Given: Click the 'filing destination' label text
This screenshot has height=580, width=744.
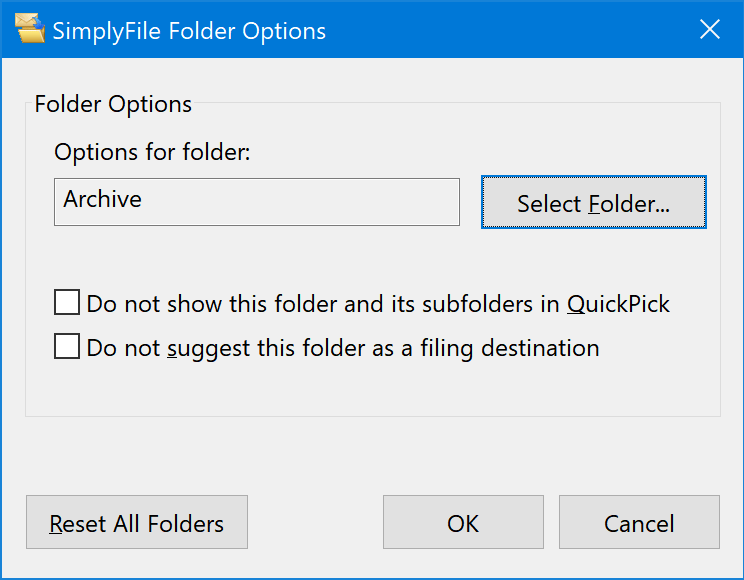Looking at the screenshot, I should (510, 349).
